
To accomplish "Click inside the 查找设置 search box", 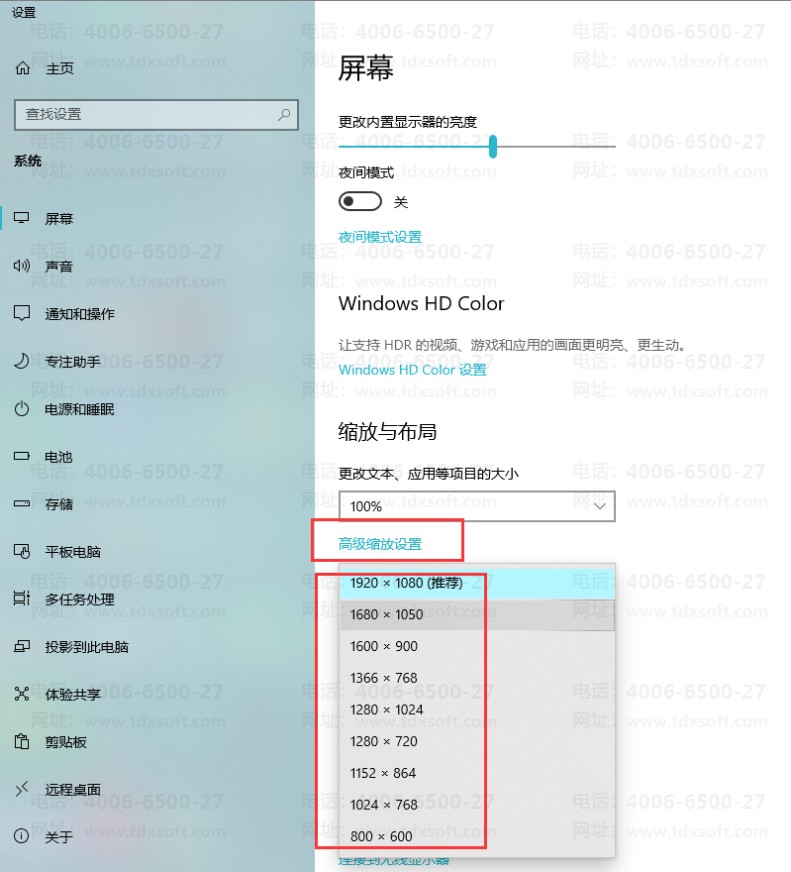I will pyautogui.click(x=156, y=115).
